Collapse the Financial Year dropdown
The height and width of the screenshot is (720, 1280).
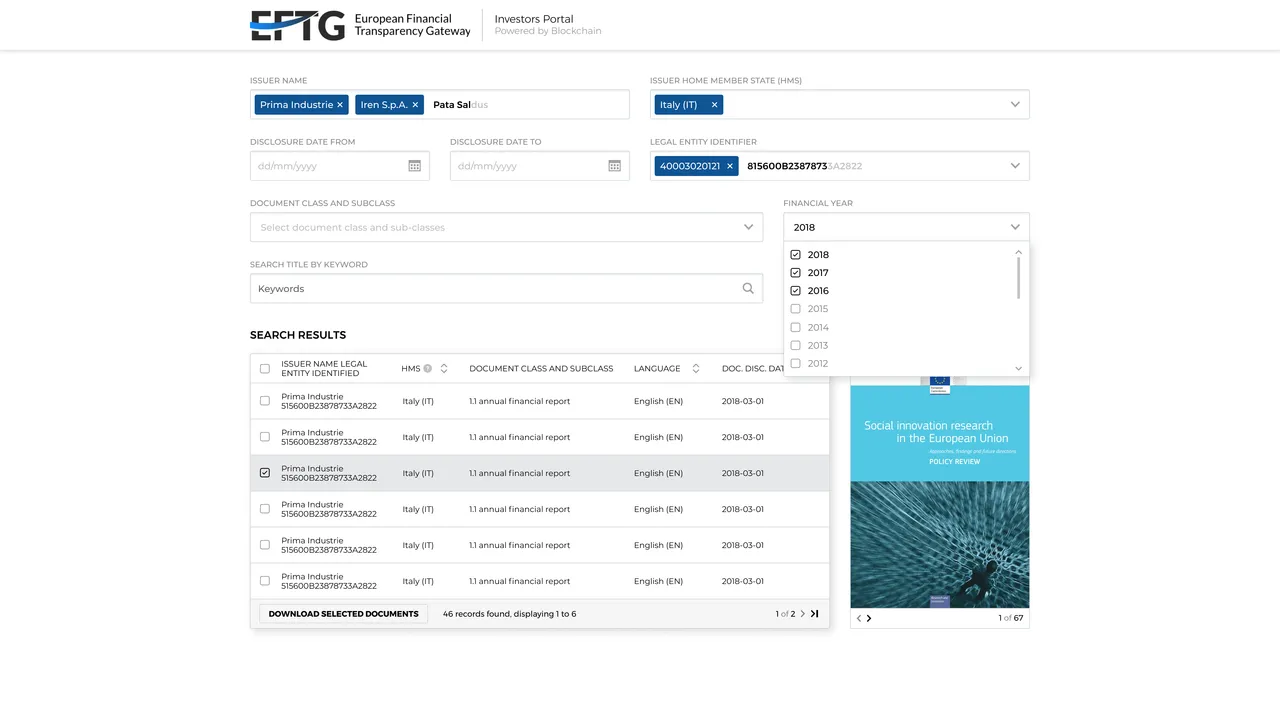tap(1015, 227)
